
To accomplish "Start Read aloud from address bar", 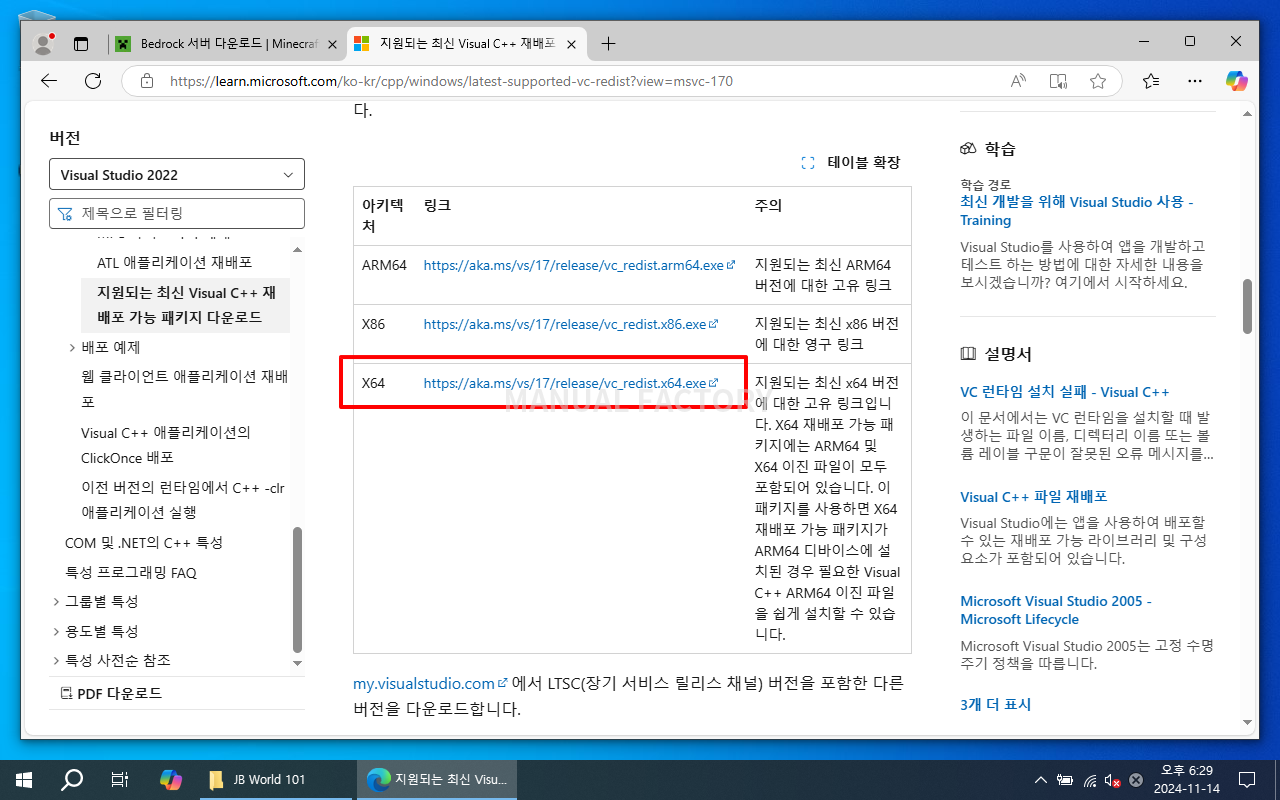I will tap(1018, 81).
